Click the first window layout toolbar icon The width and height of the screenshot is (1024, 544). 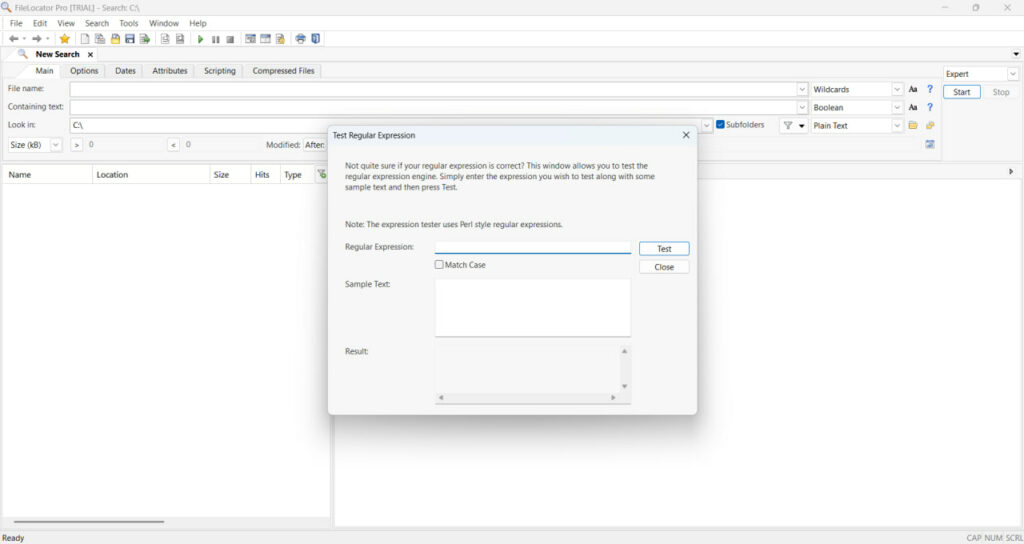(250, 39)
